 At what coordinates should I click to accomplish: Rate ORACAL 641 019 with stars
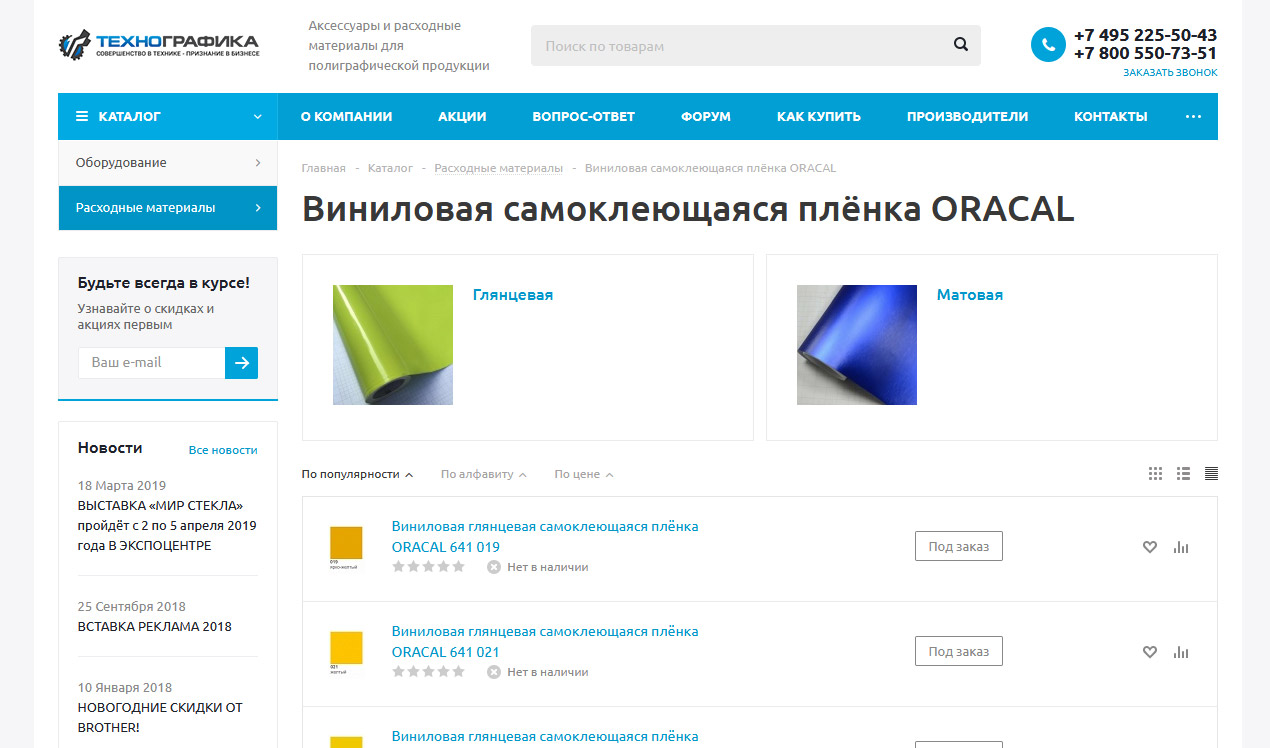[x=428, y=567]
